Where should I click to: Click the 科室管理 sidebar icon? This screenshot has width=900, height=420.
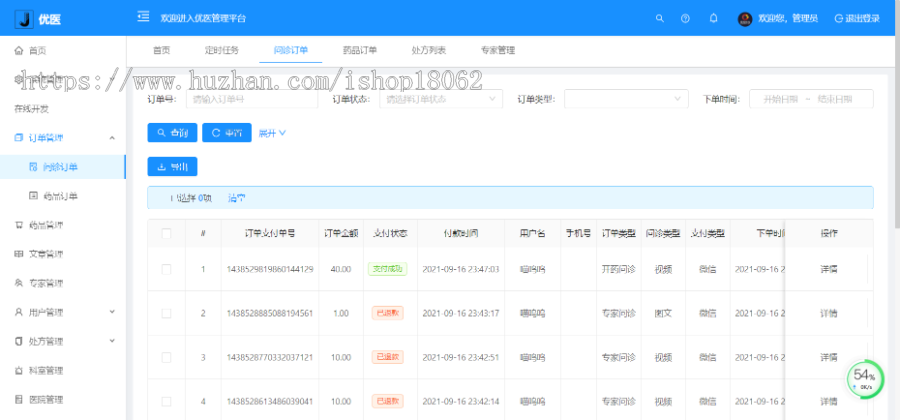coord(19,371)
